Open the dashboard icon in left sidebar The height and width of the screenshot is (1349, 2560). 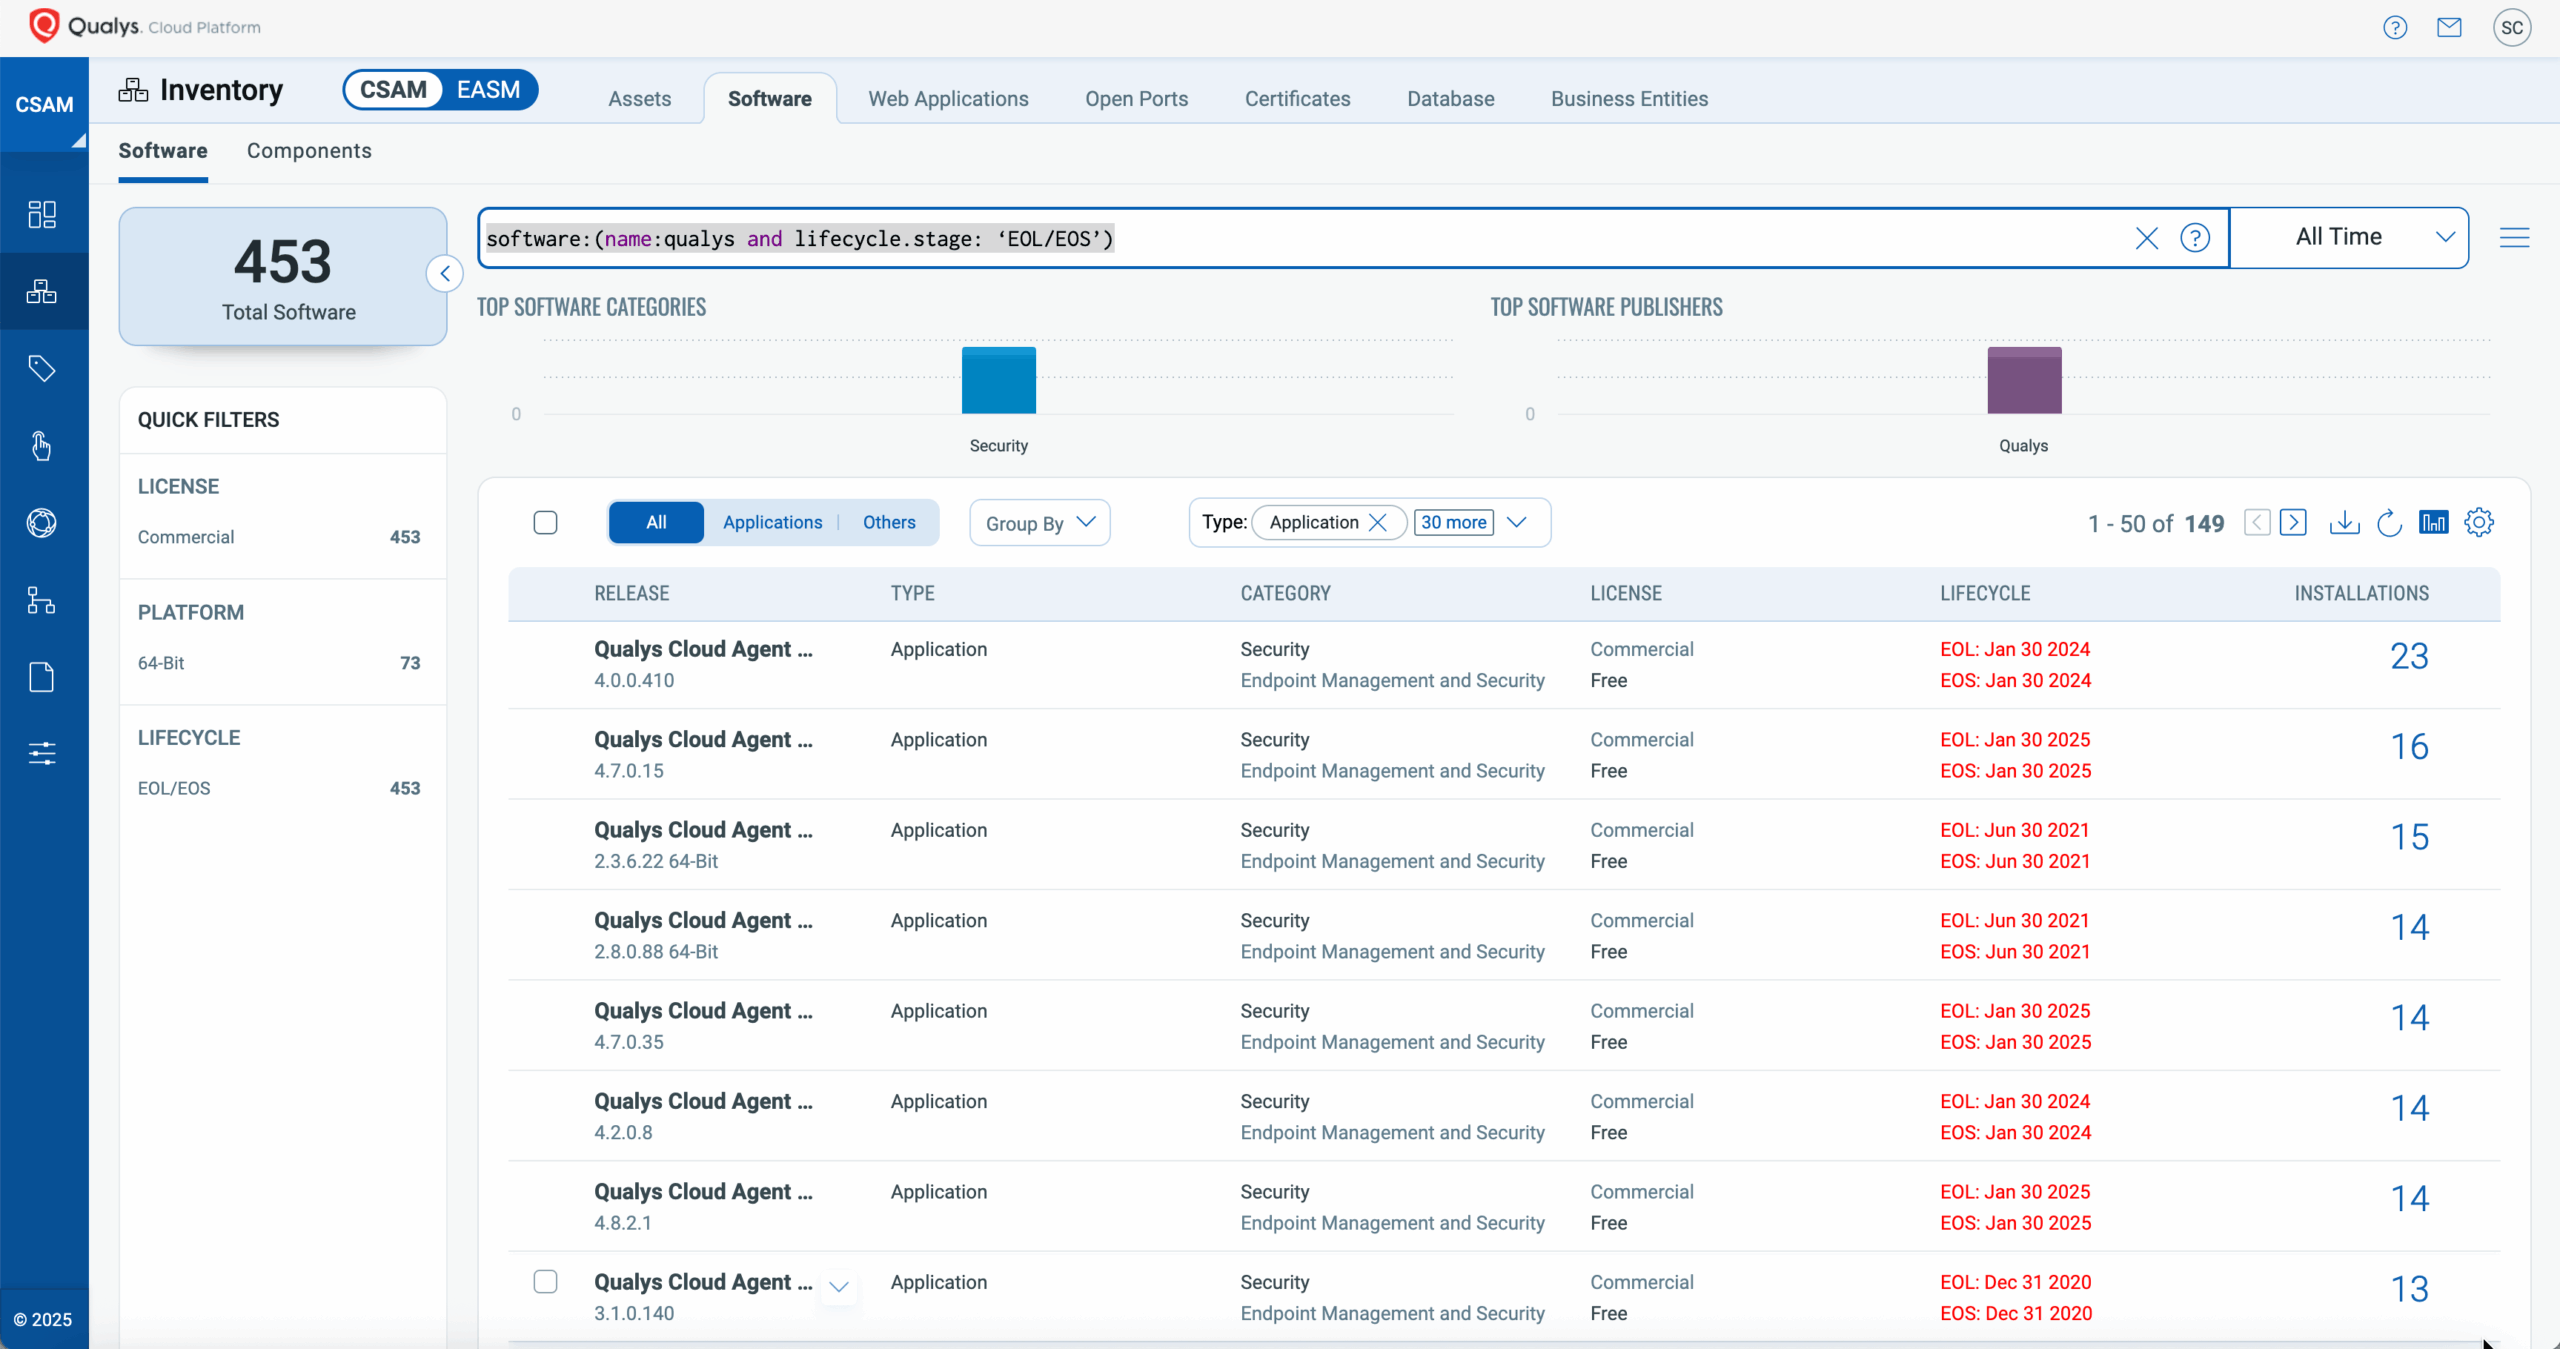(42, 214)
